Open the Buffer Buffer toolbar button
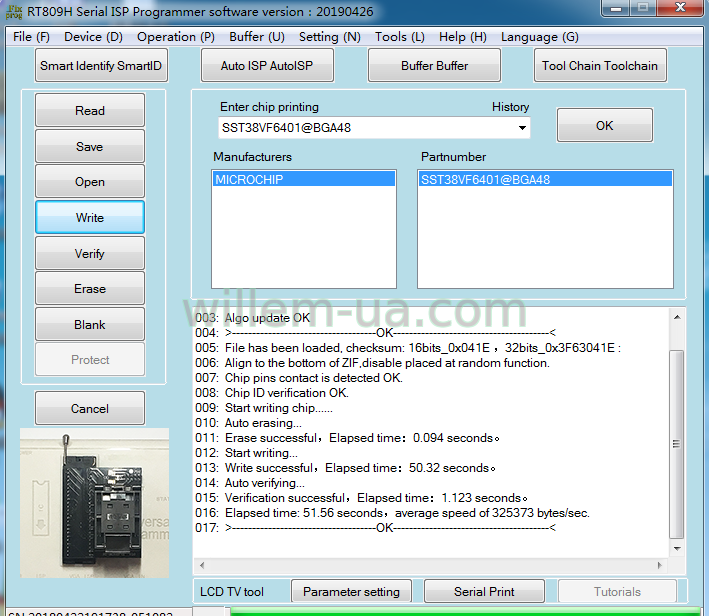The image size is (709, 616). click(434, 66)
